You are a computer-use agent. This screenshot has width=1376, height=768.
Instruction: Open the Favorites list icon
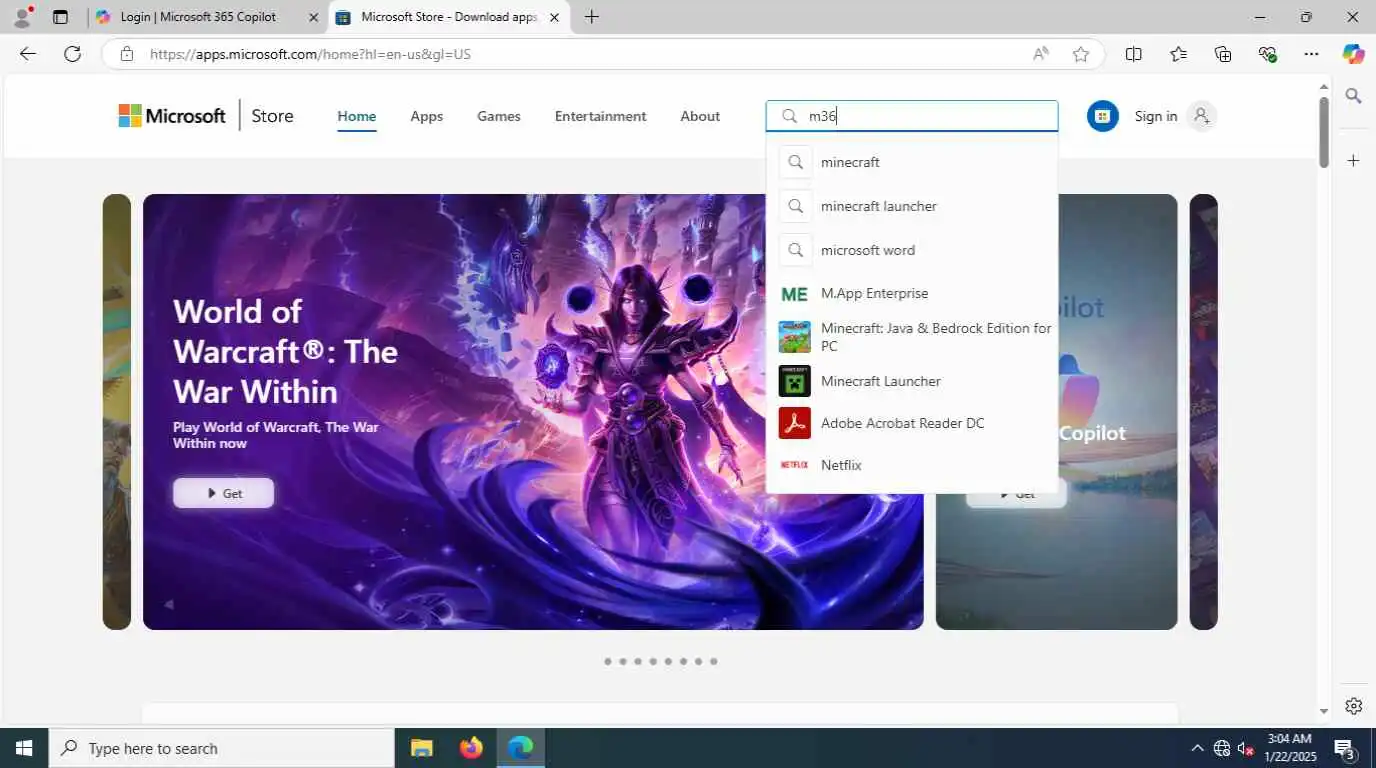(1178, 54)
